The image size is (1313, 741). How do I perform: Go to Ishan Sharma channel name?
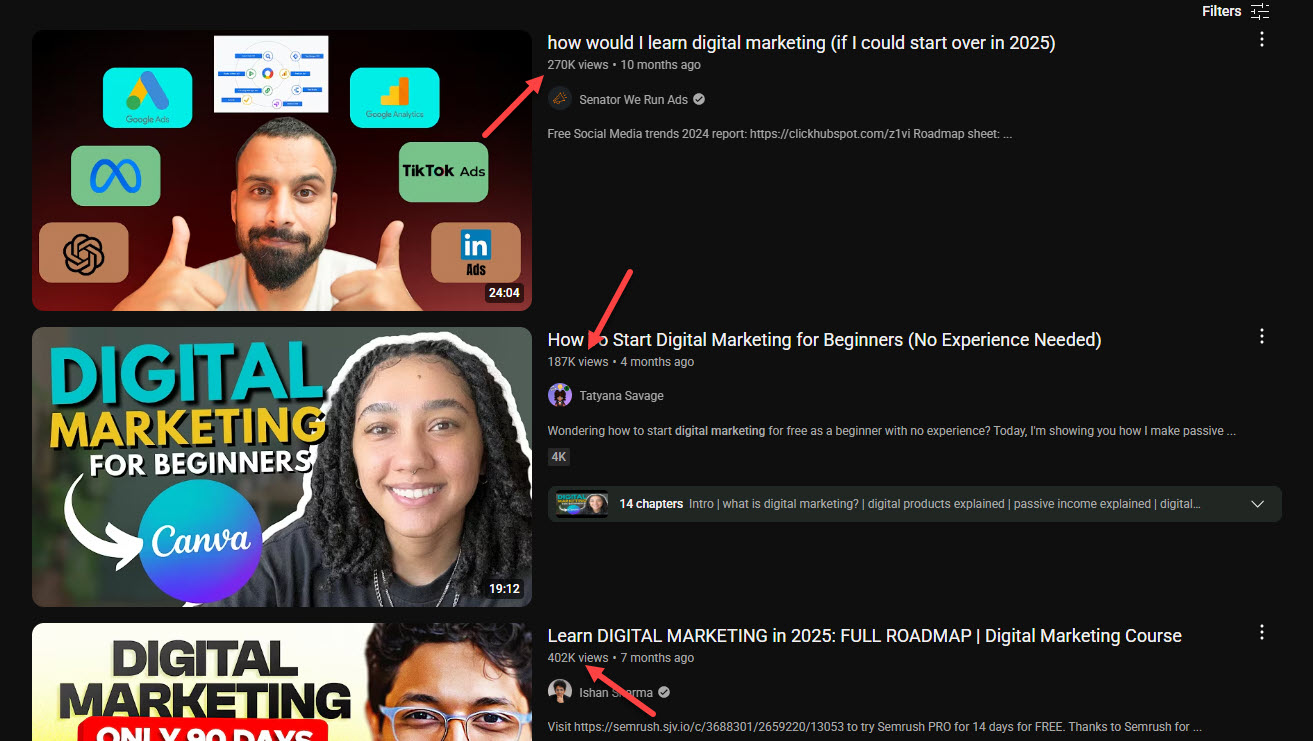[616, 692]
